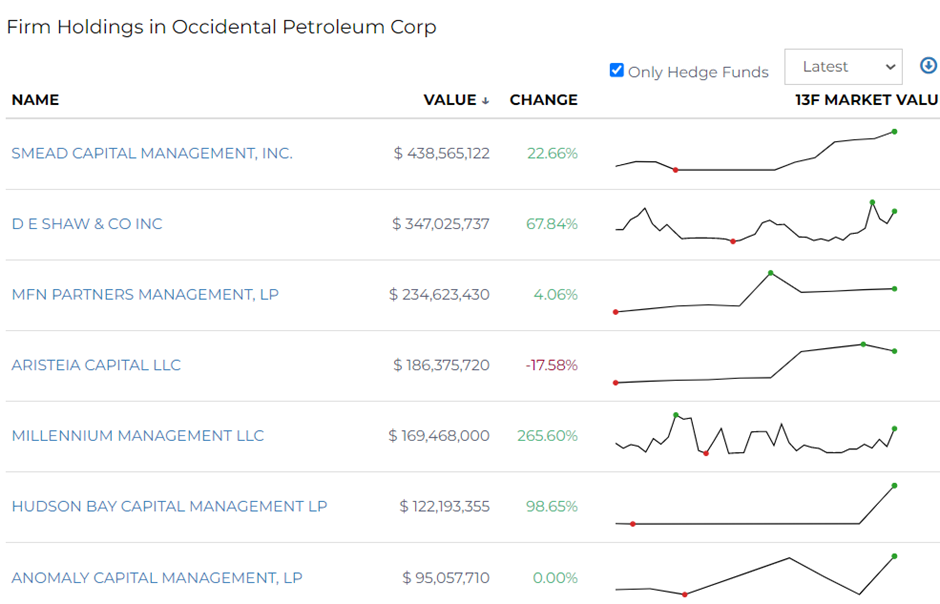940x604 pixels.
Task: Open Smead Capital Management, Inc. link
Action: pyautogui.click(x=152, y=153)
